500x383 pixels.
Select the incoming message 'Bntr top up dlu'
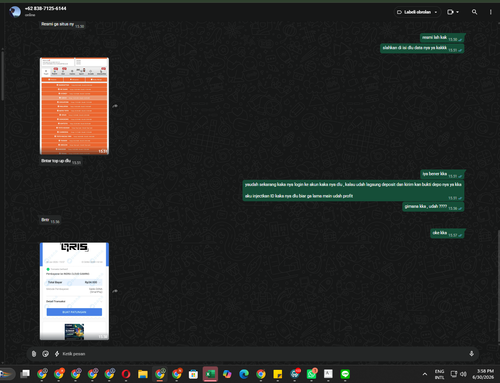[x=61, y=161]
